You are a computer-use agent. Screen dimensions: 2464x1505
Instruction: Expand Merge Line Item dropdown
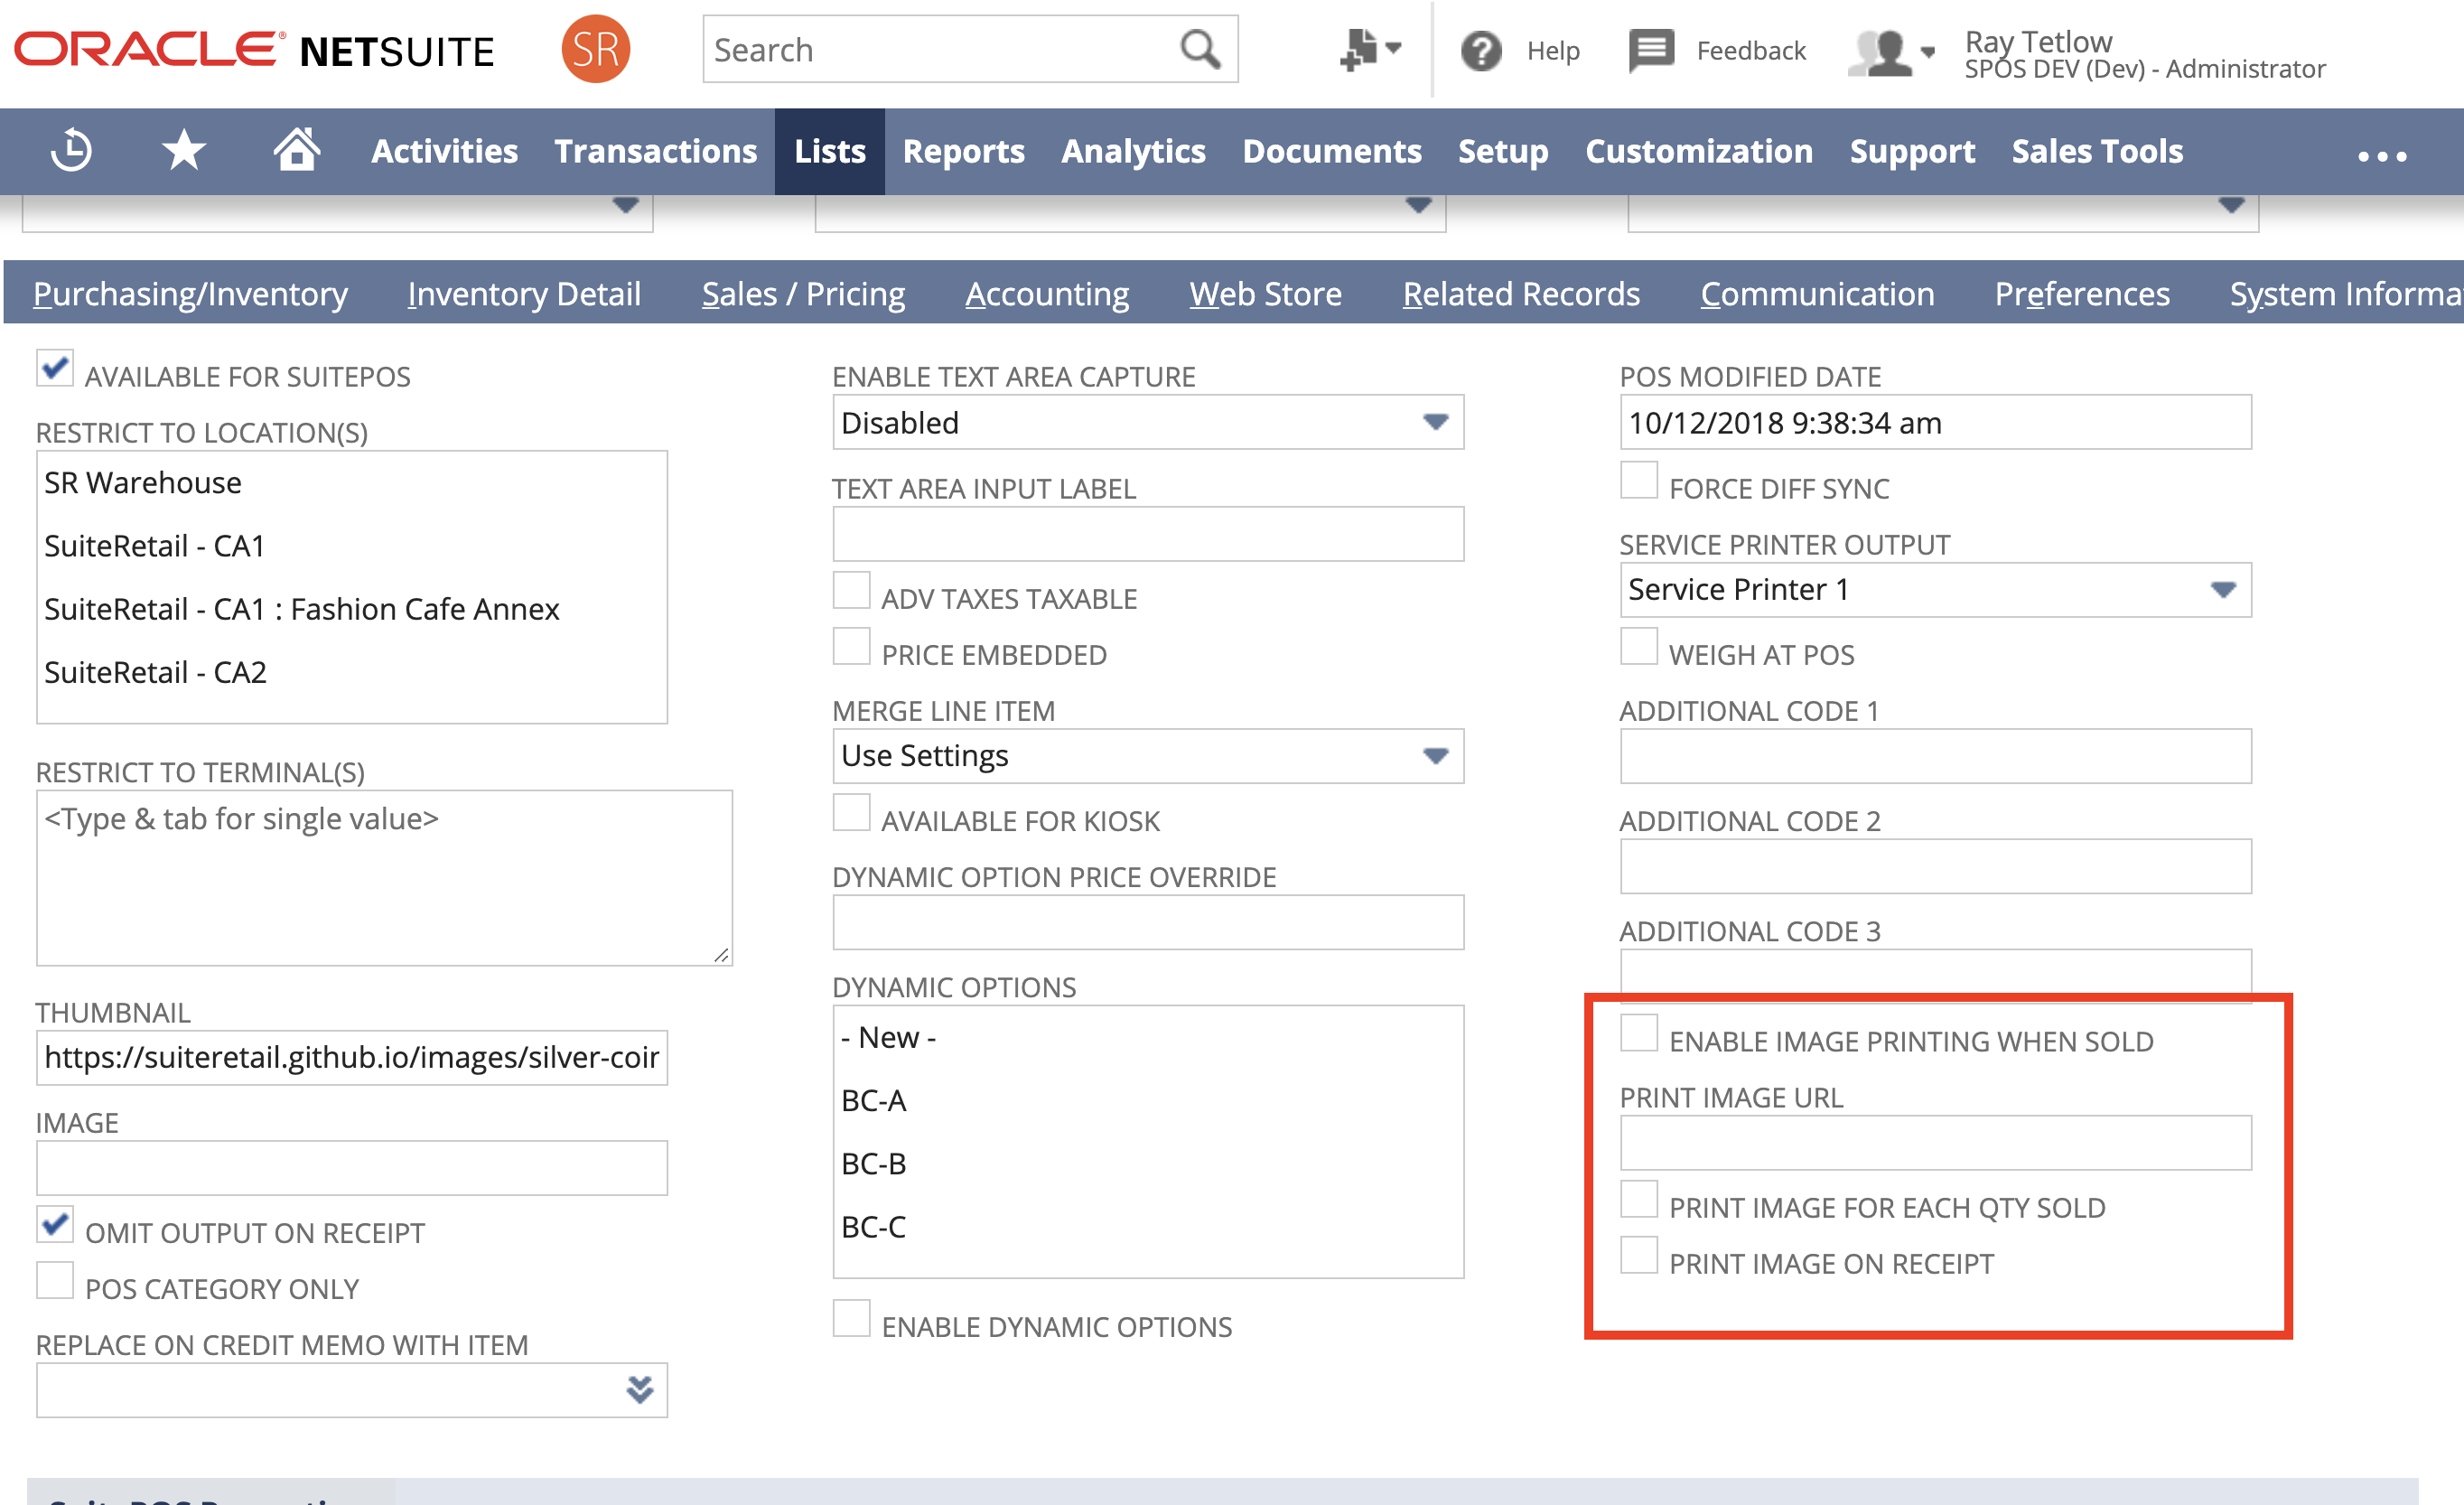tap(1436, 756)
